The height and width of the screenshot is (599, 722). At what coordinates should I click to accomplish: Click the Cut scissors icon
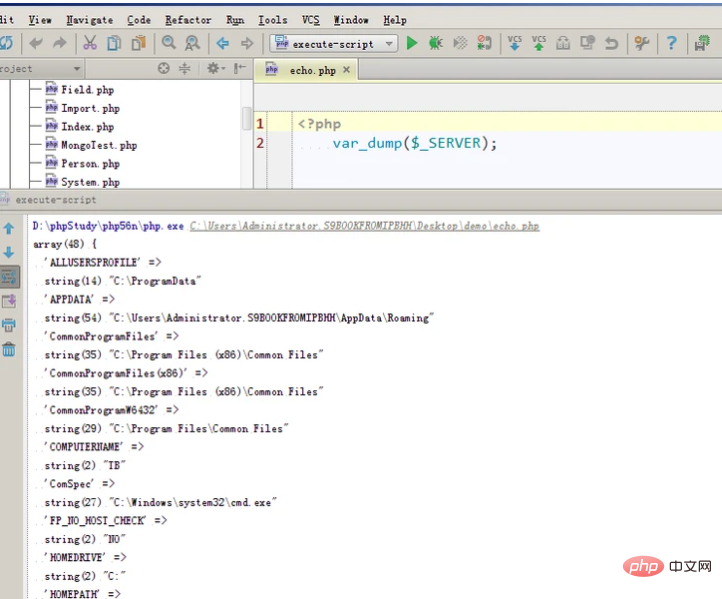click(x=89, y=43)
